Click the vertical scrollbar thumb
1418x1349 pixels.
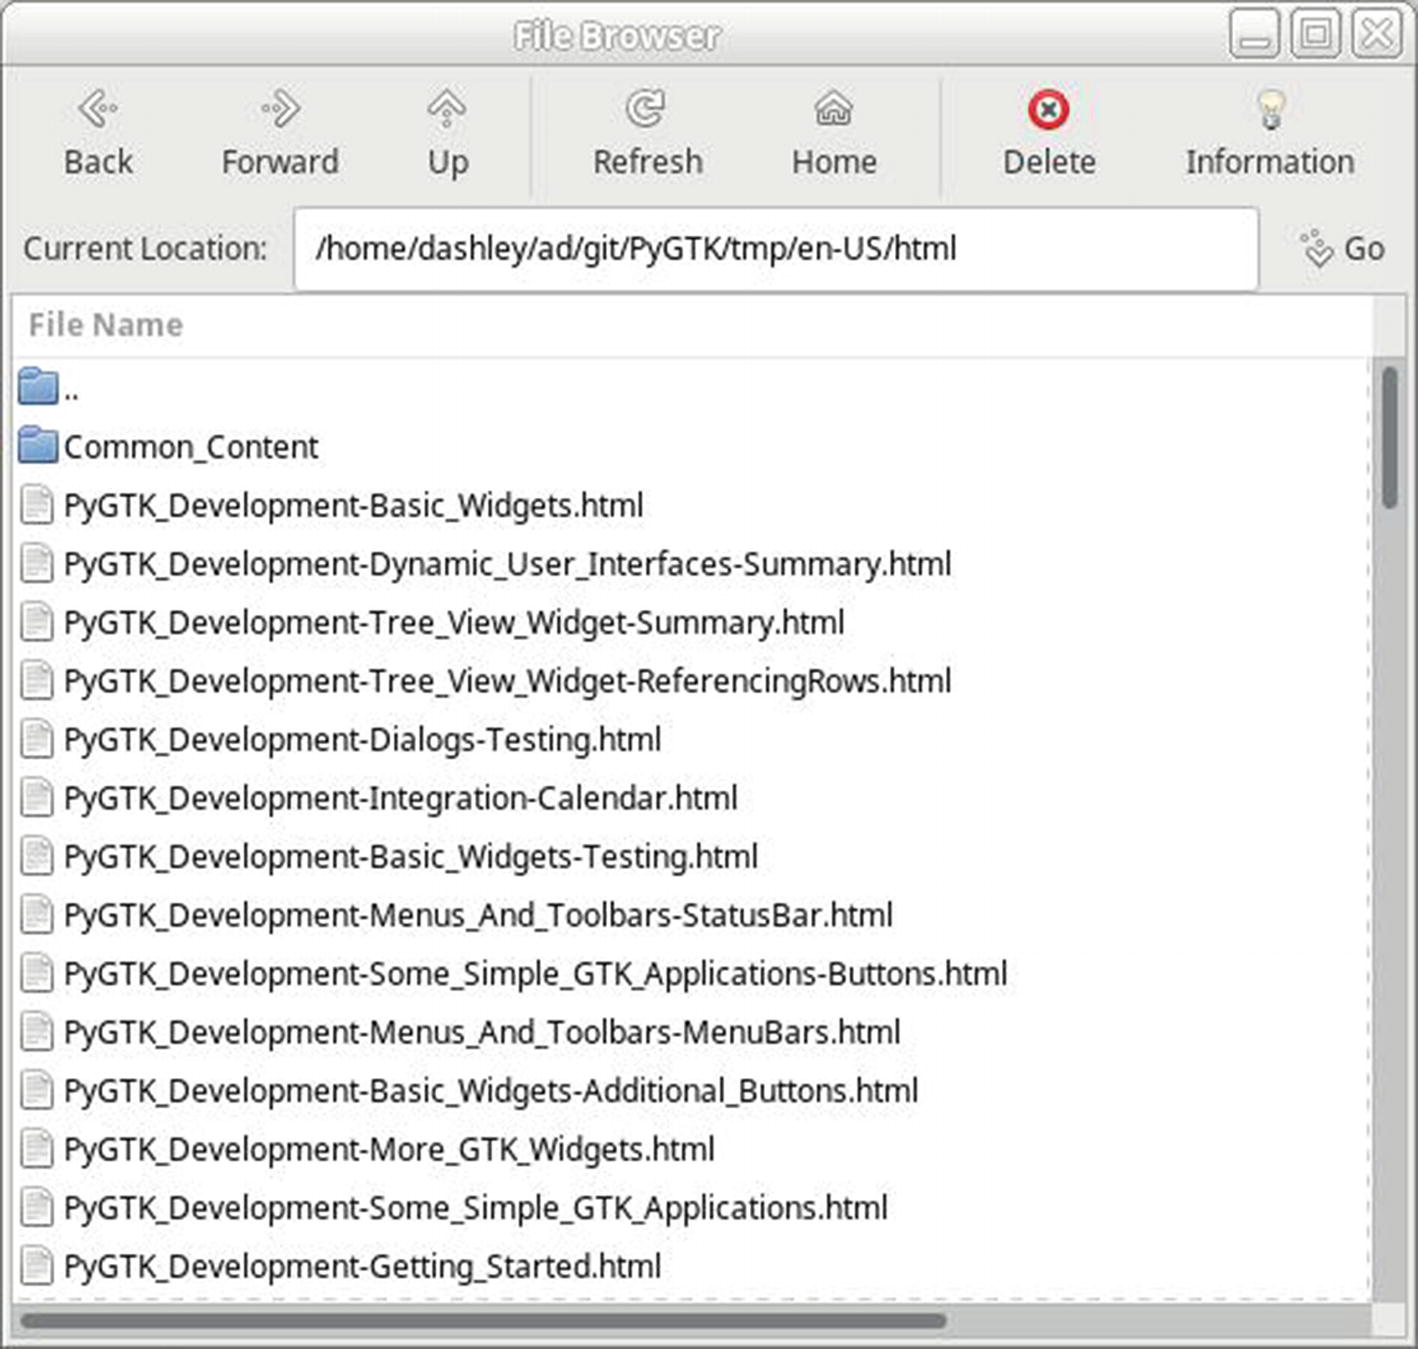click(1389, 438)
